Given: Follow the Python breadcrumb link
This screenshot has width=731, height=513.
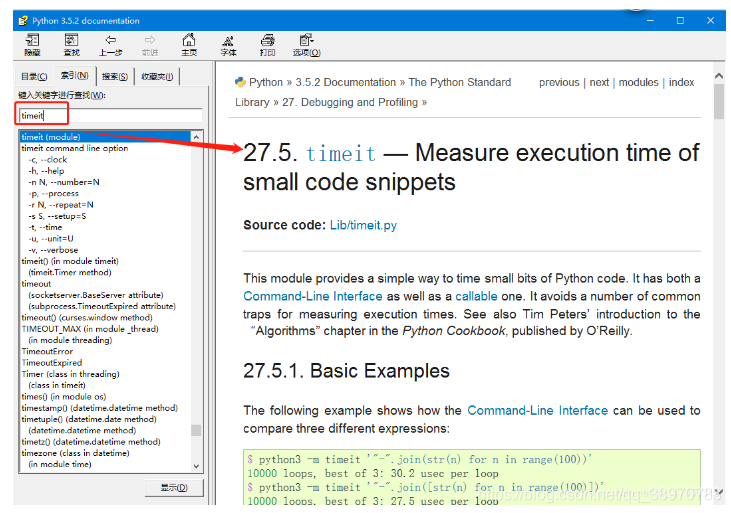Looking at the screenshot, I should point(266,83).
